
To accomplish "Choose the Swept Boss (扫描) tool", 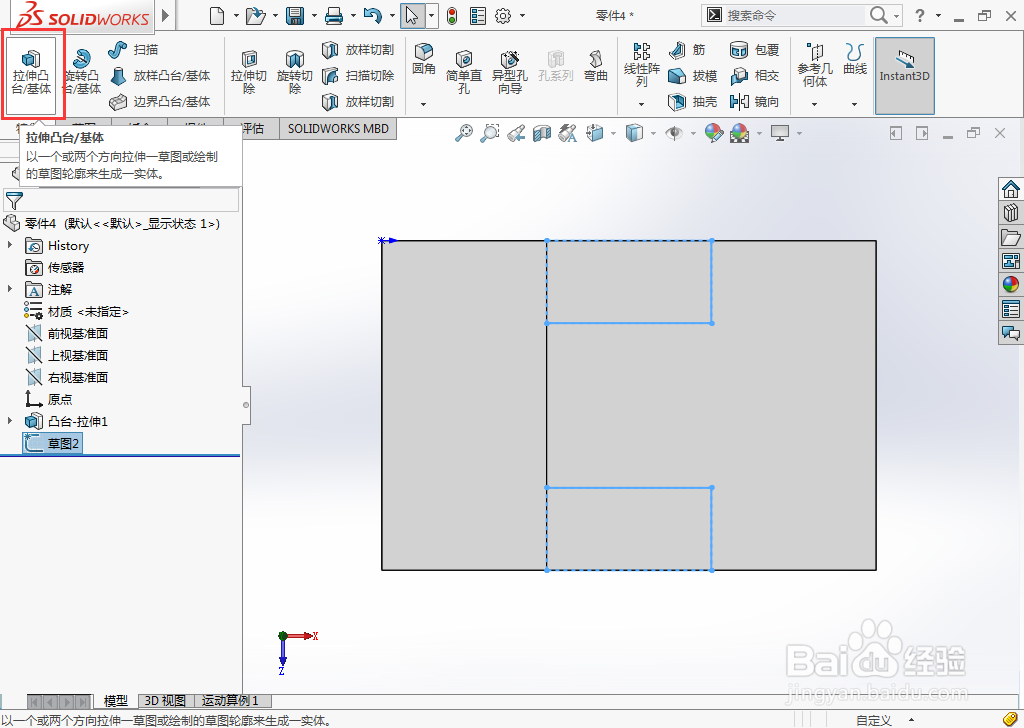I will tap(133, 50).
